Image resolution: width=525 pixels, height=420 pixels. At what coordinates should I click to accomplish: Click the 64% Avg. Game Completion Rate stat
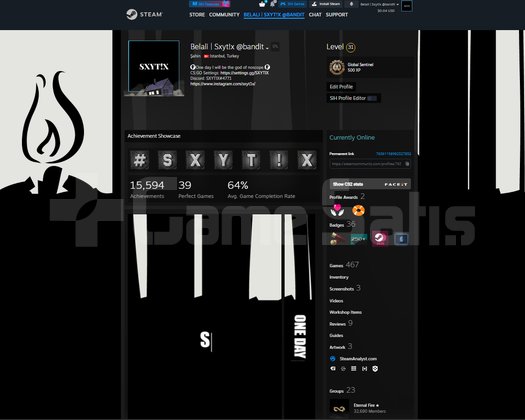click(x=261, y=189)
